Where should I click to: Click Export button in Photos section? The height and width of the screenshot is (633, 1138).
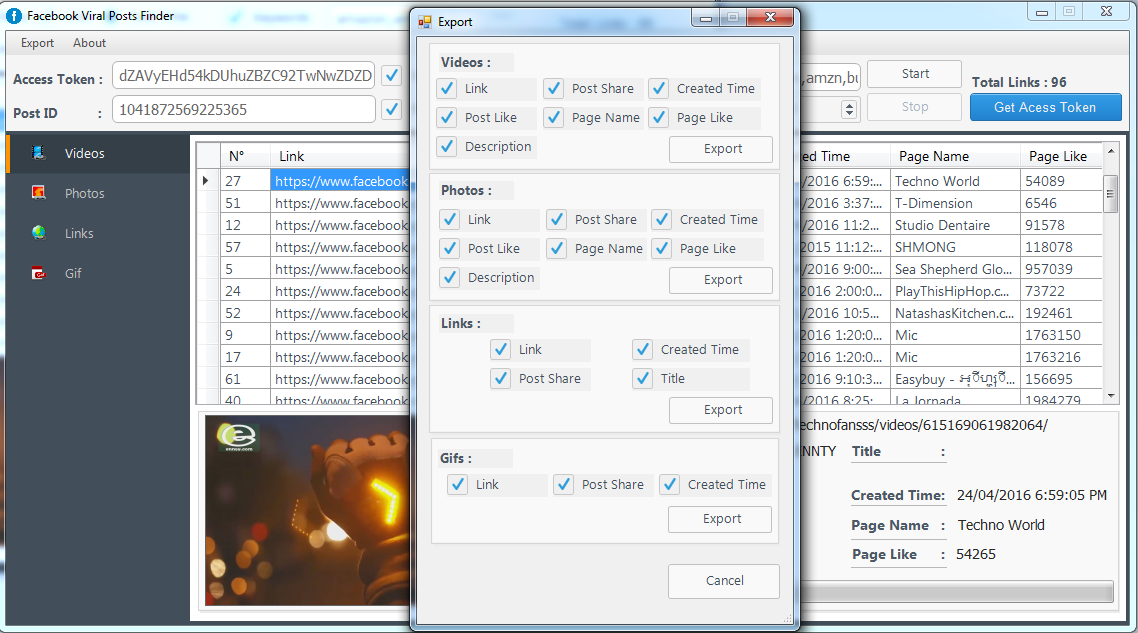tap(721, 280)
